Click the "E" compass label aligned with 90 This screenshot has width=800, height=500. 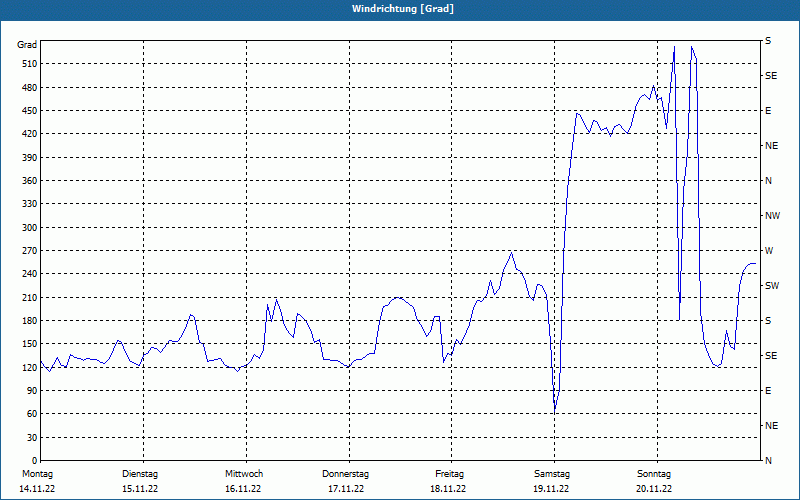[x=768, y=391]
